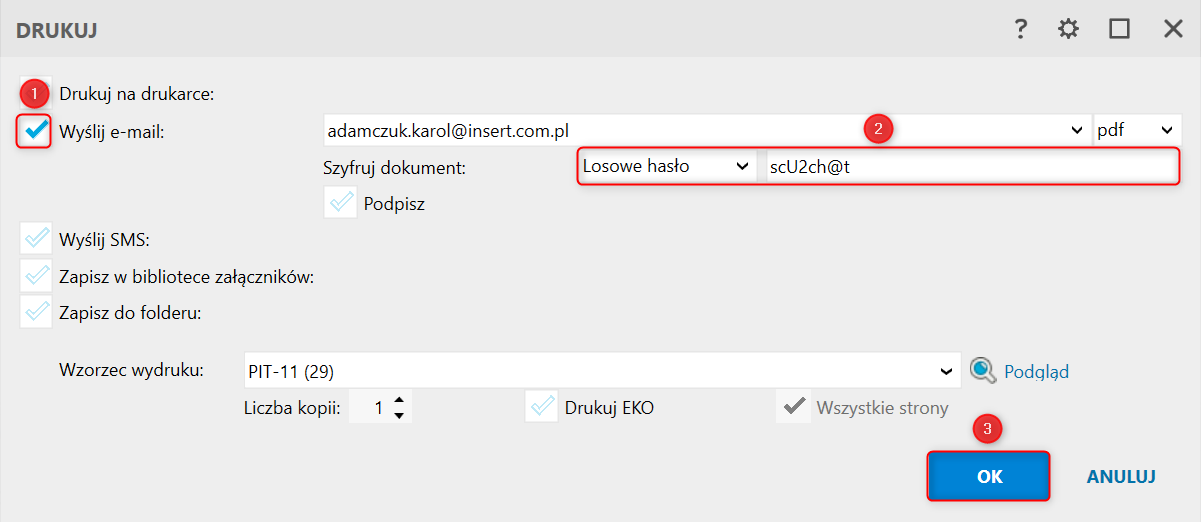Viewport: 1201px width, 522px height.
Task: Click the Wyślij e-mail label
Action: [111, 130]
